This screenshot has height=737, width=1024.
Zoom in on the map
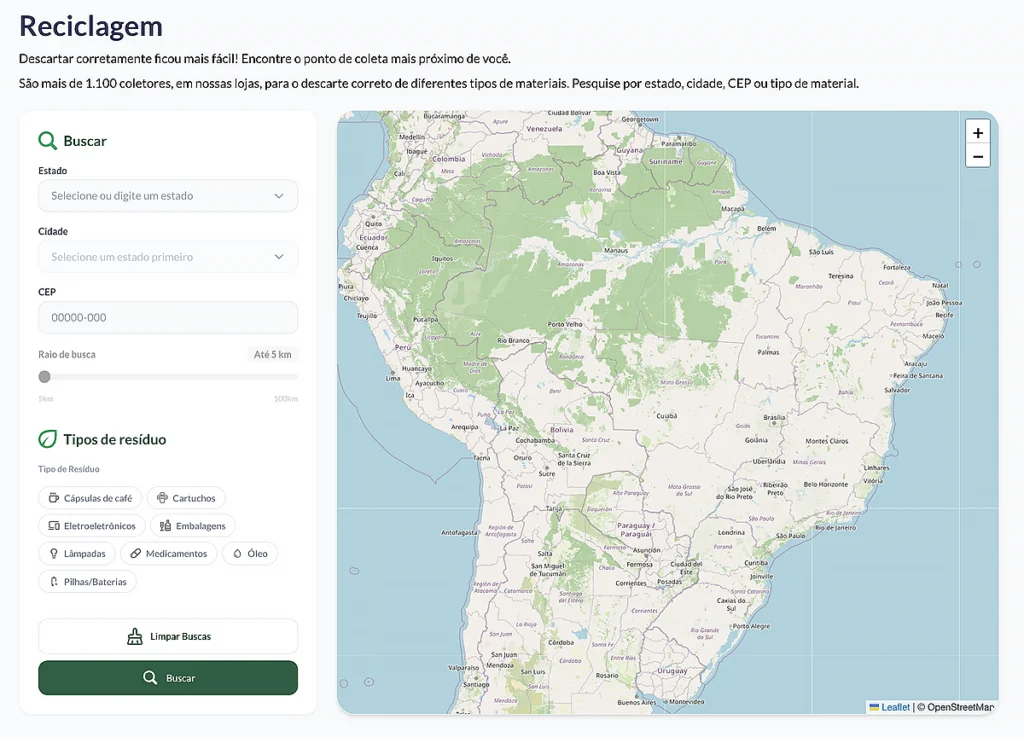tap(978, 133)
